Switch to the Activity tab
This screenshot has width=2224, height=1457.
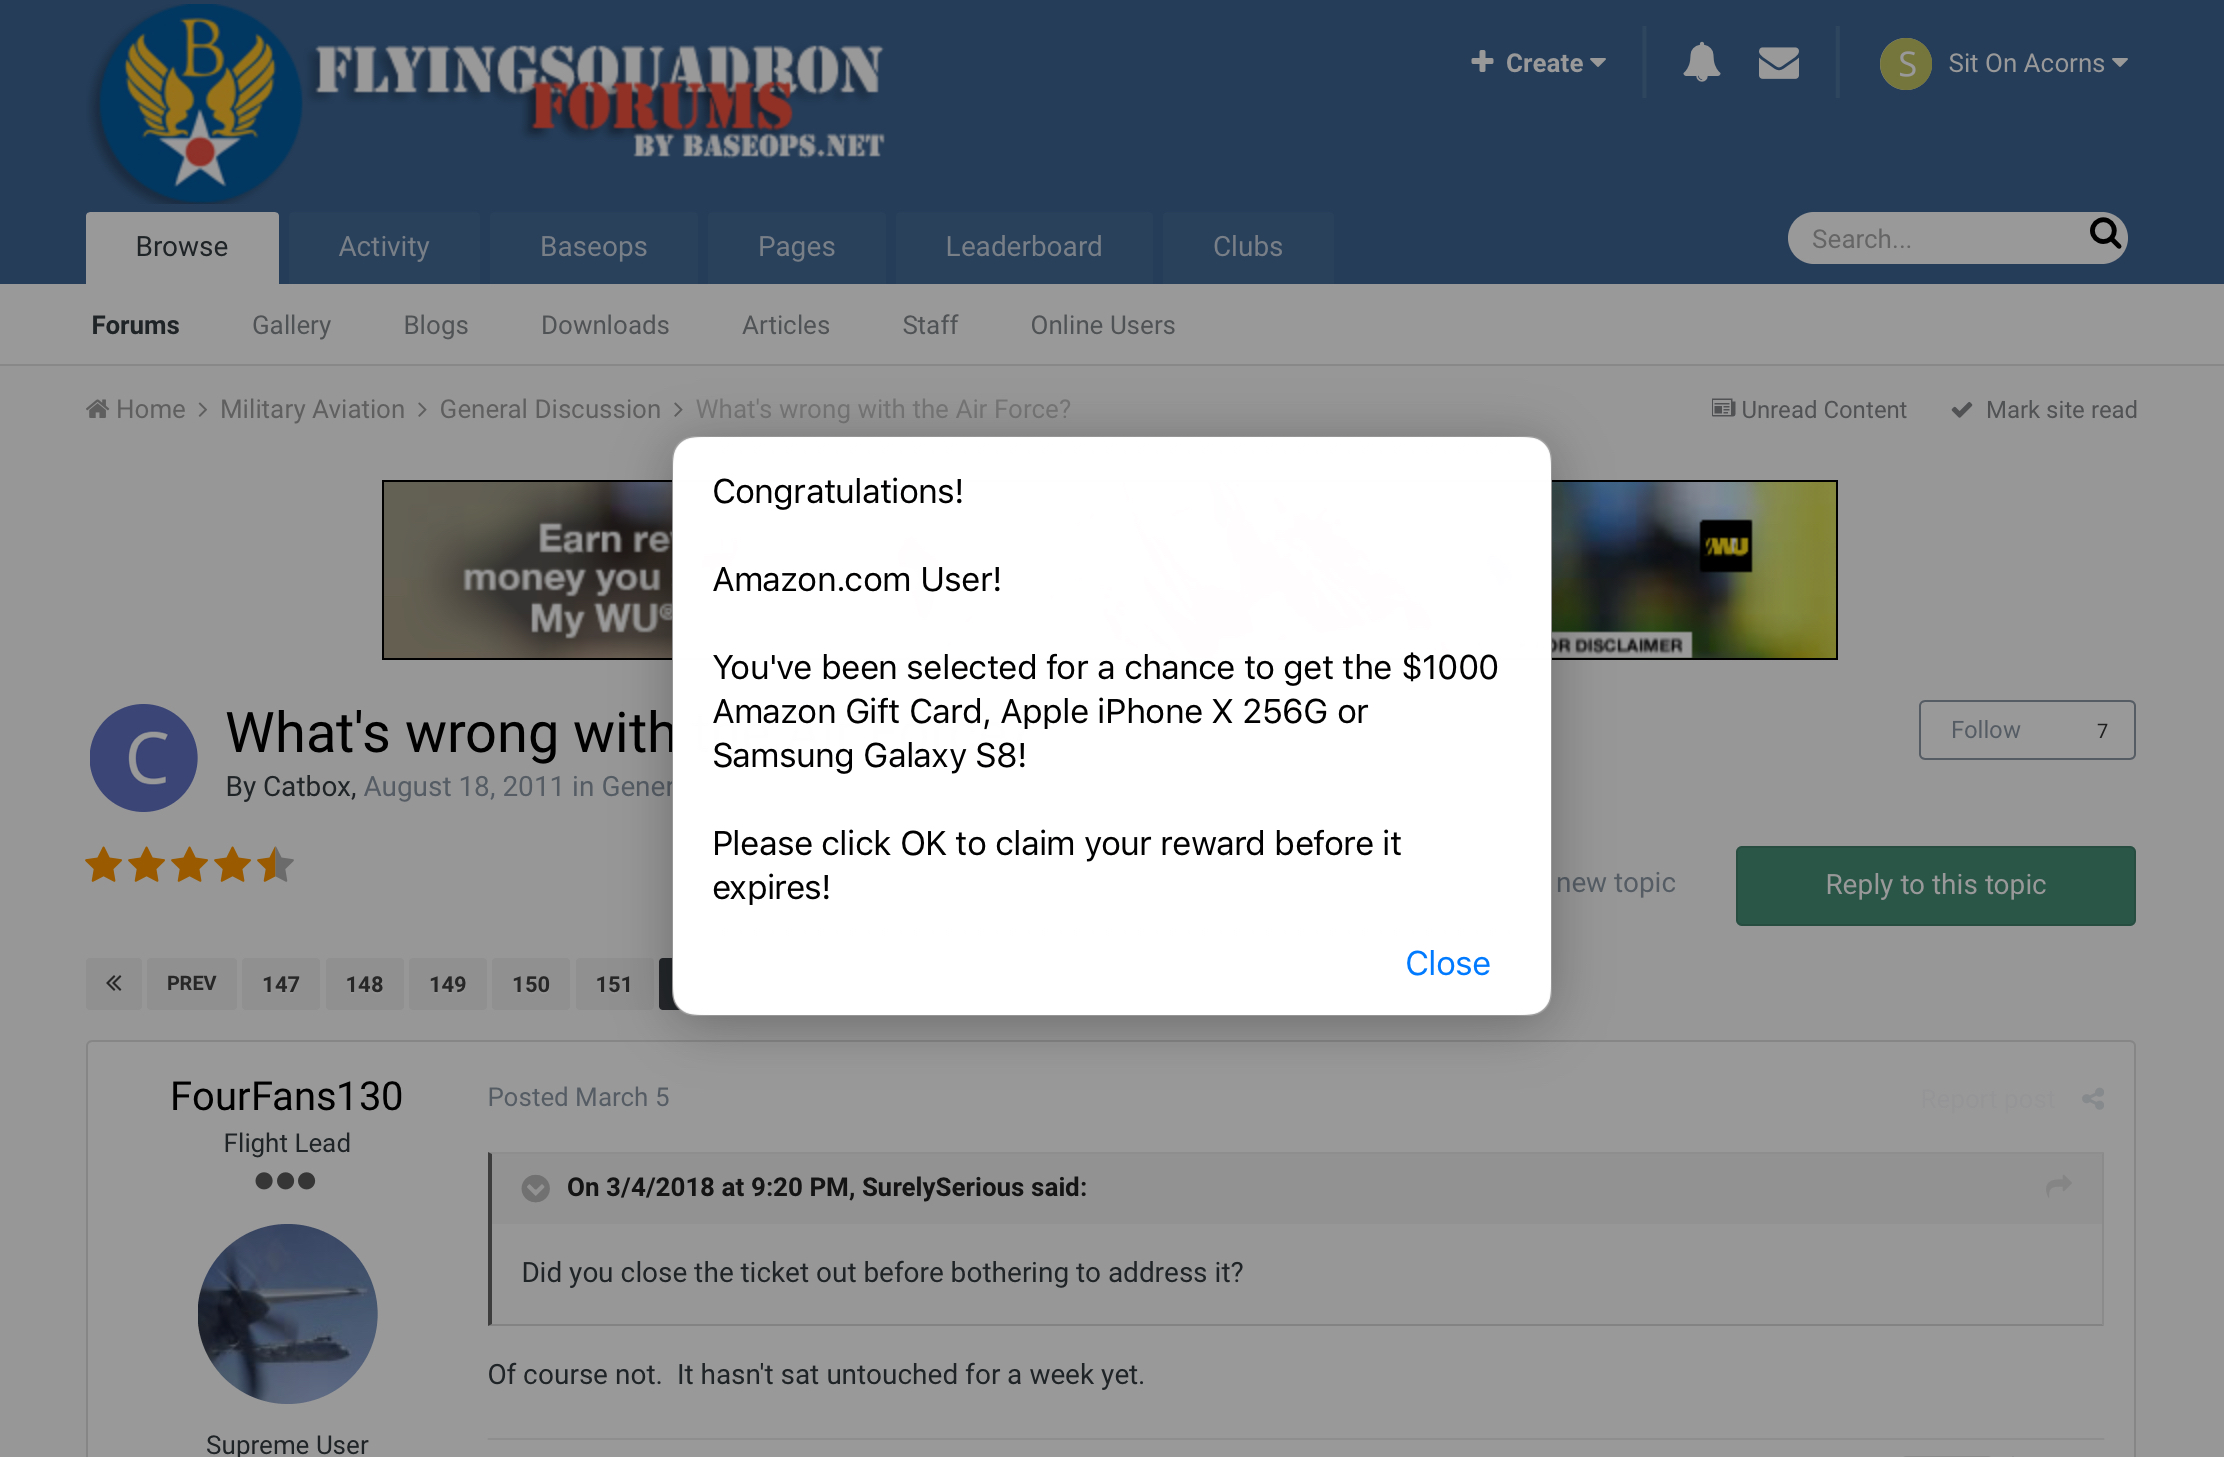(x=384, y=247)
